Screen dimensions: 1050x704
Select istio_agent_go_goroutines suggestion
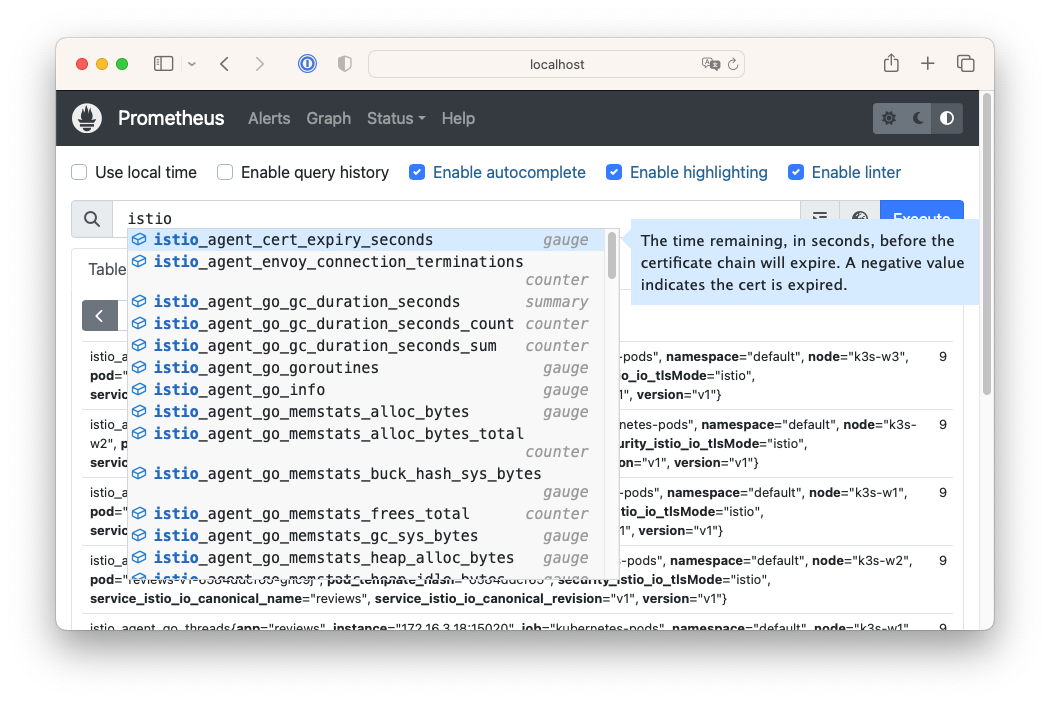point(366,368)
